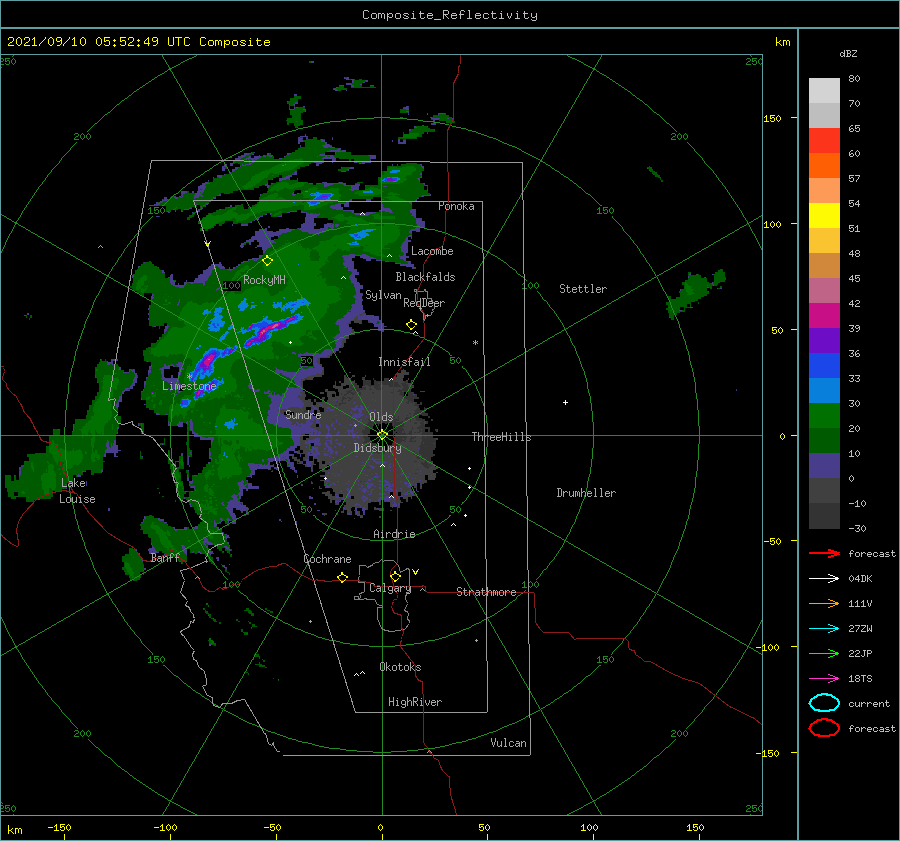The image size is (900, 841).
Task: Click the white asterisk marker above Limestone
Action: coord(189,376)
